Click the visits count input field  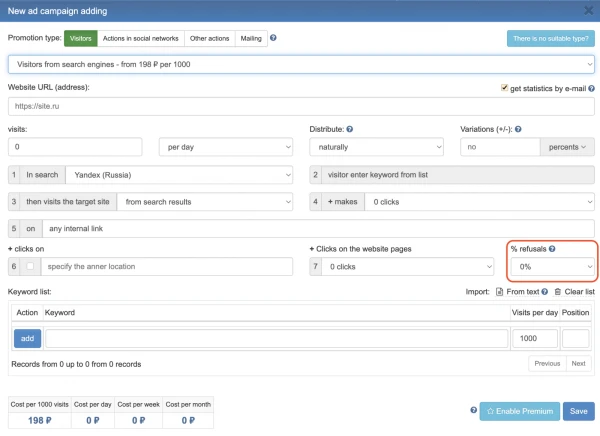point(75,147)
